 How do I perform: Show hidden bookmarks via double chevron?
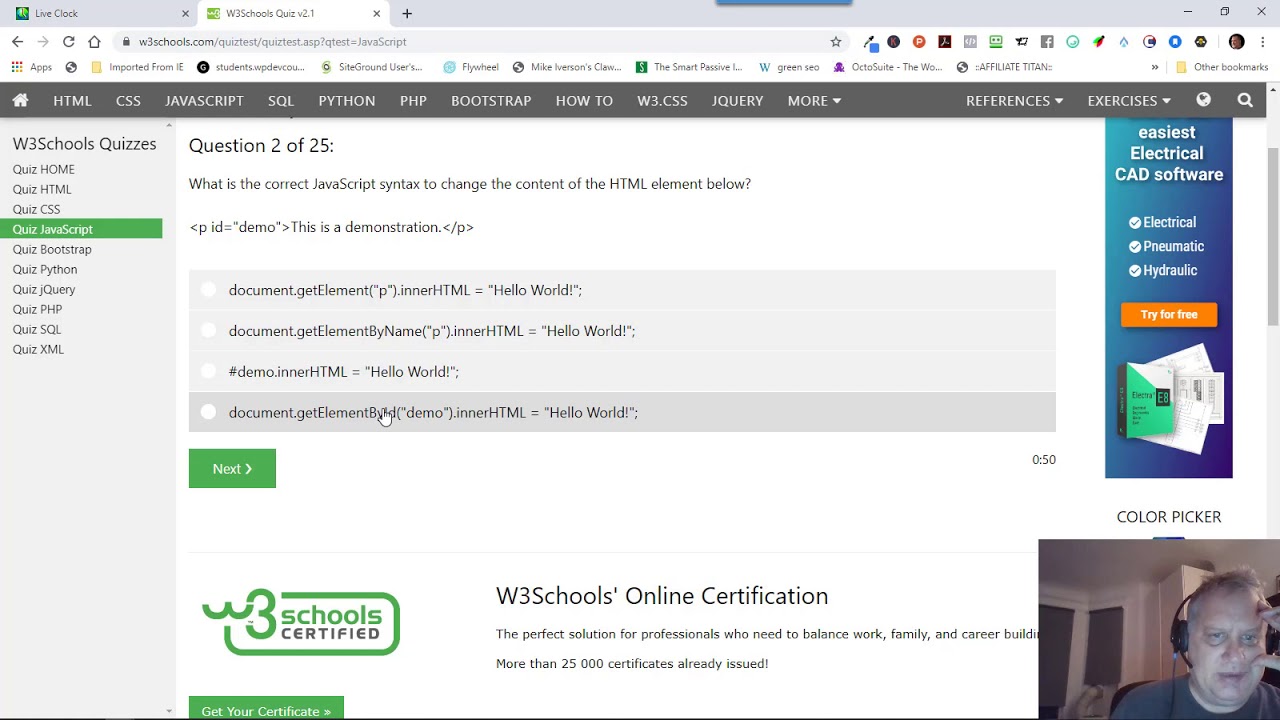[1154, 67]
